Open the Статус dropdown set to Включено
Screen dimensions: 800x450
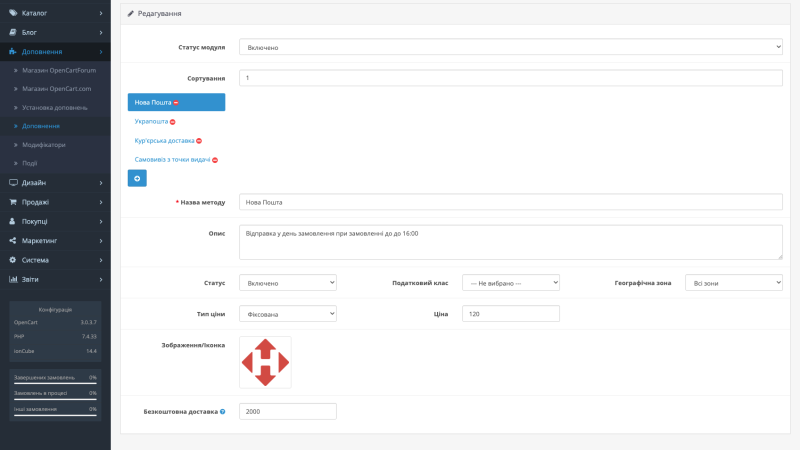pyautogui.click(x=288, y=283)
